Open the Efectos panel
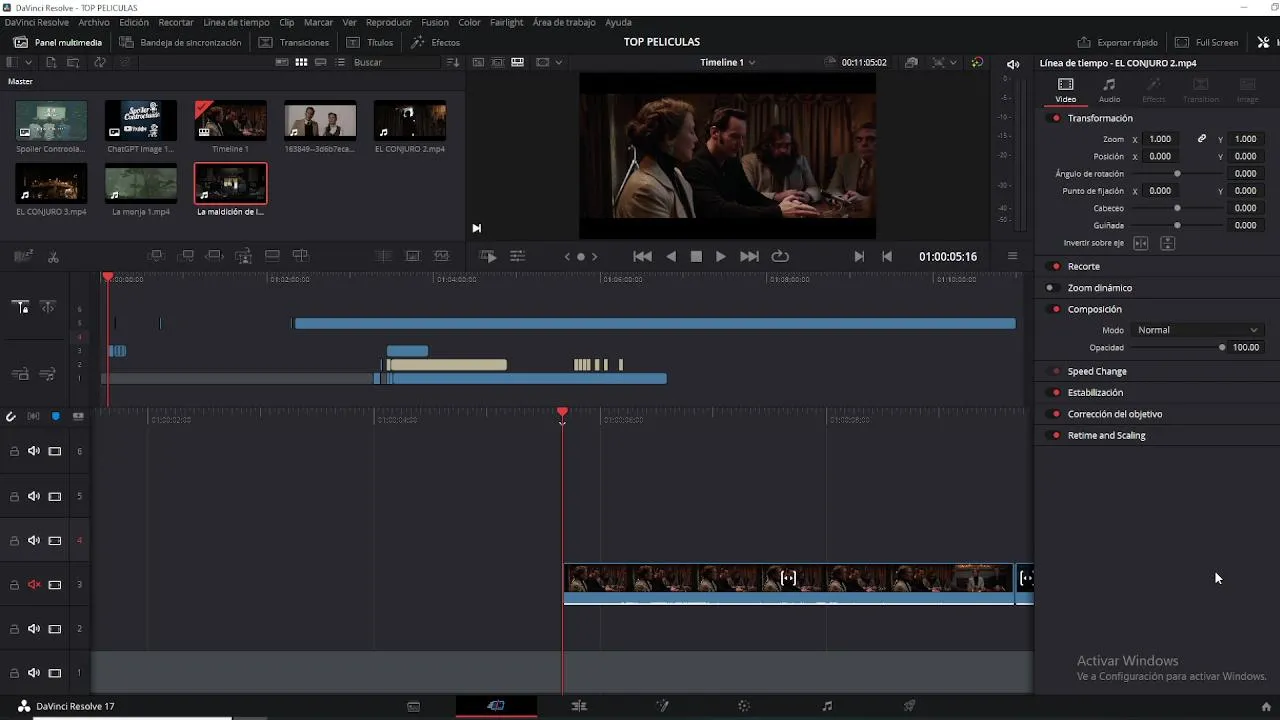This screenshot has height=720, width=1280. (436, 43)
